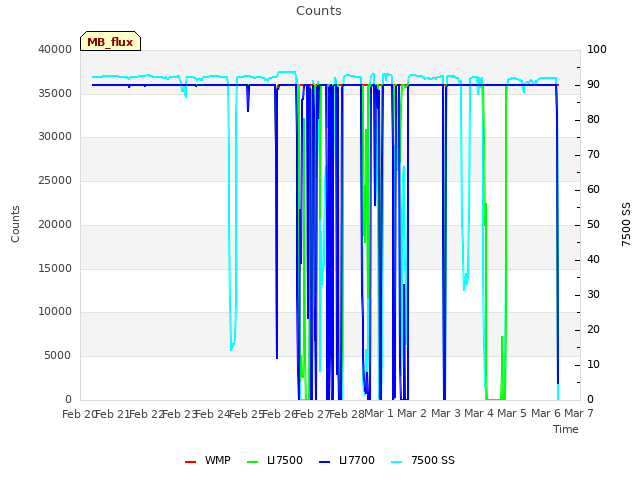Click the 60 tick on right axis
The height and width of the screenshot is (480, 640).
click(x=593, y=189)
